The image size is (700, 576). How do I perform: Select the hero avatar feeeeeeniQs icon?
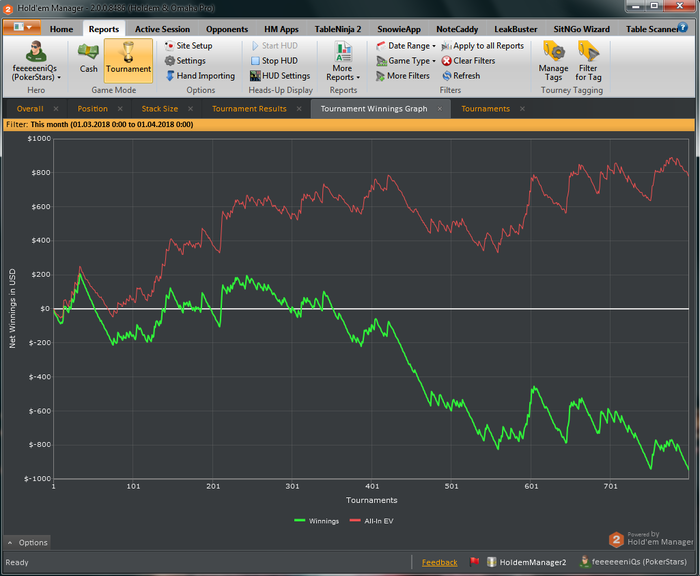click(36, 51)
